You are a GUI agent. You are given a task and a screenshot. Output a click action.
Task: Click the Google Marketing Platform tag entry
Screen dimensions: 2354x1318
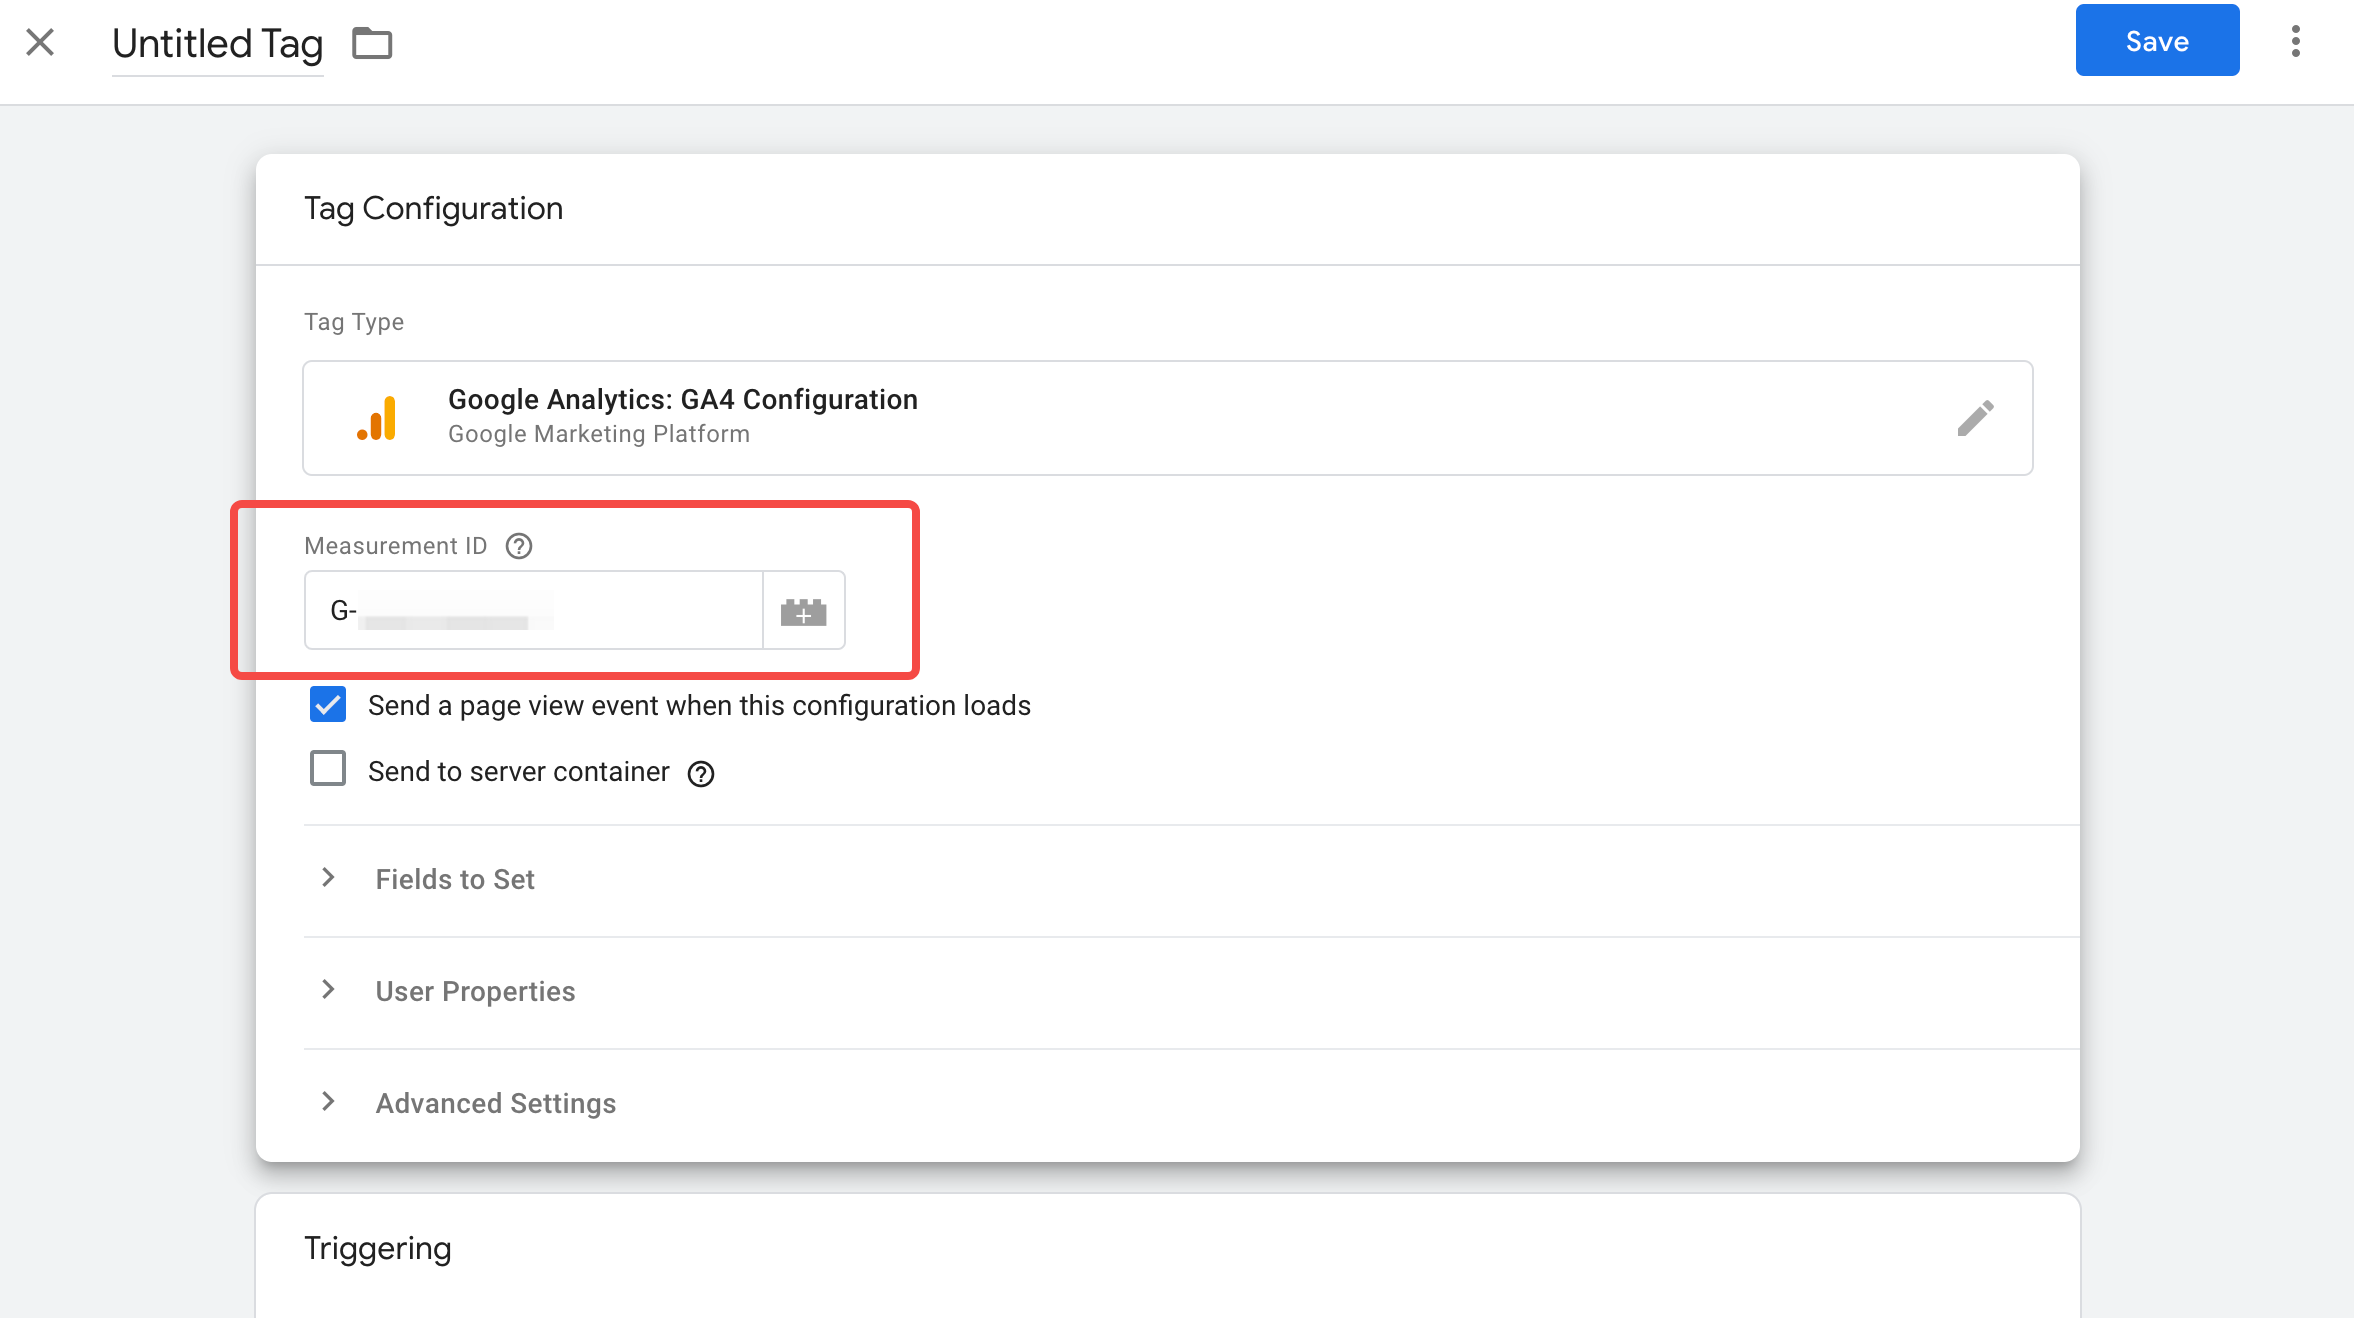point(598,433)
